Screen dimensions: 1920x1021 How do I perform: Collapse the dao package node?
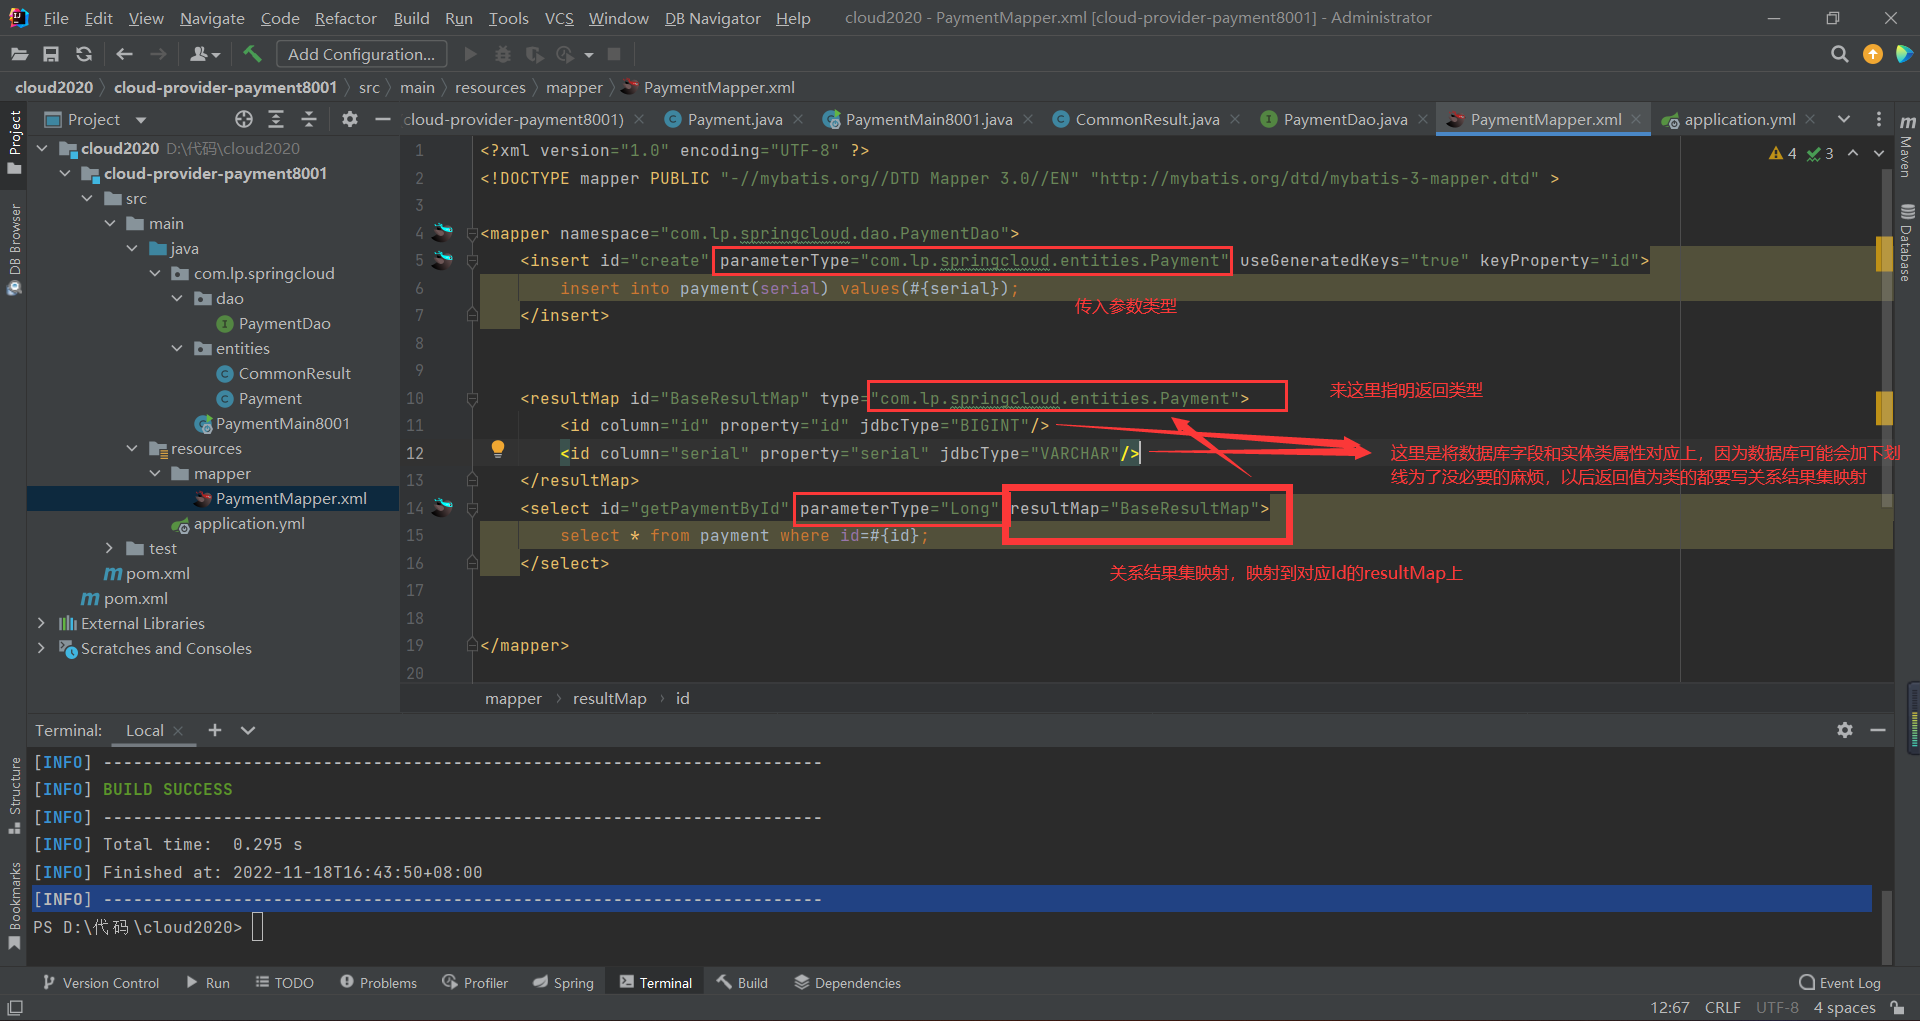point(177,298)
